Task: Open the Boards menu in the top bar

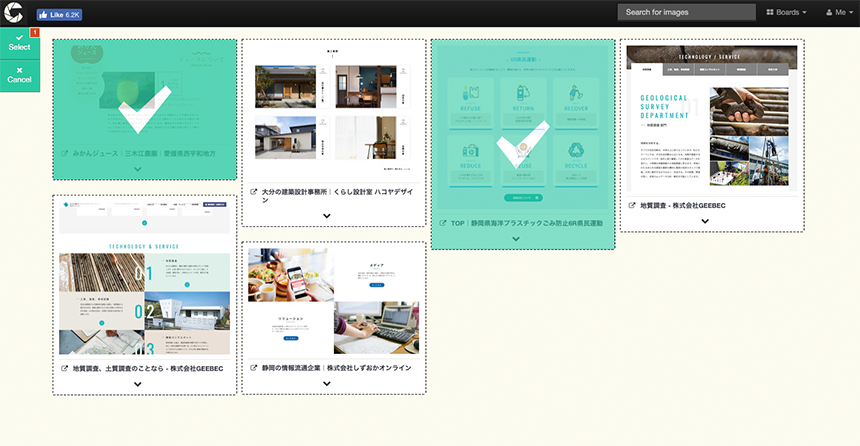Action: point(786,12)
